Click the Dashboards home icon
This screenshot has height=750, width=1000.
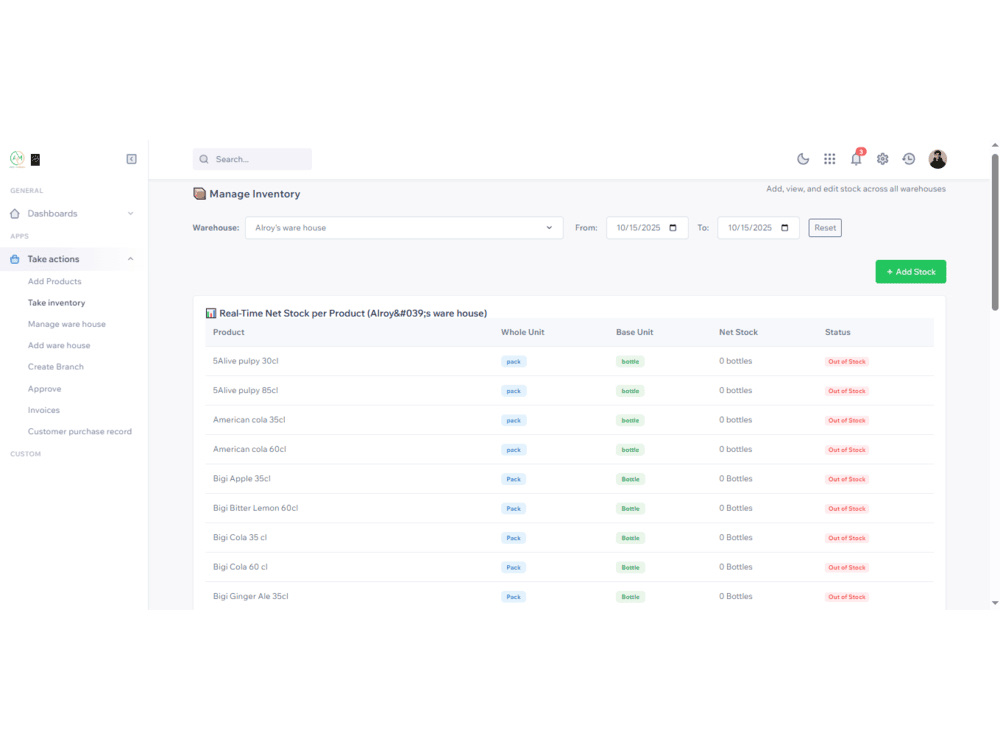coord(15,214)
